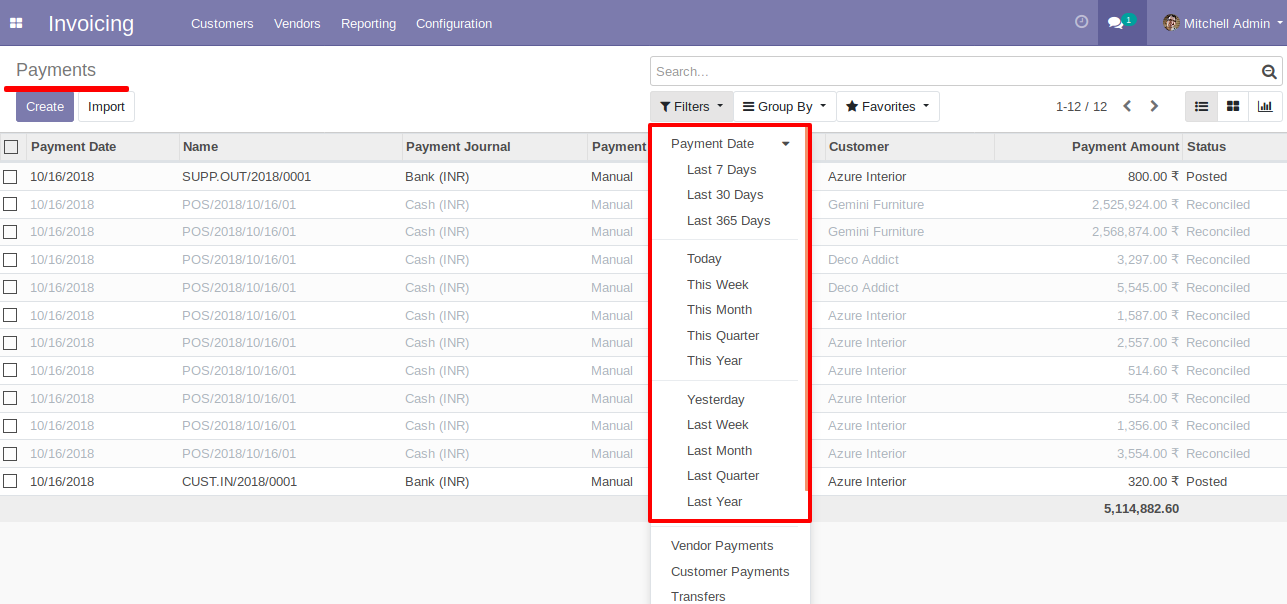Click Mitchell Admin avatar image
This screenshot has height=604, width=1287.
[x=1171, y=23]
